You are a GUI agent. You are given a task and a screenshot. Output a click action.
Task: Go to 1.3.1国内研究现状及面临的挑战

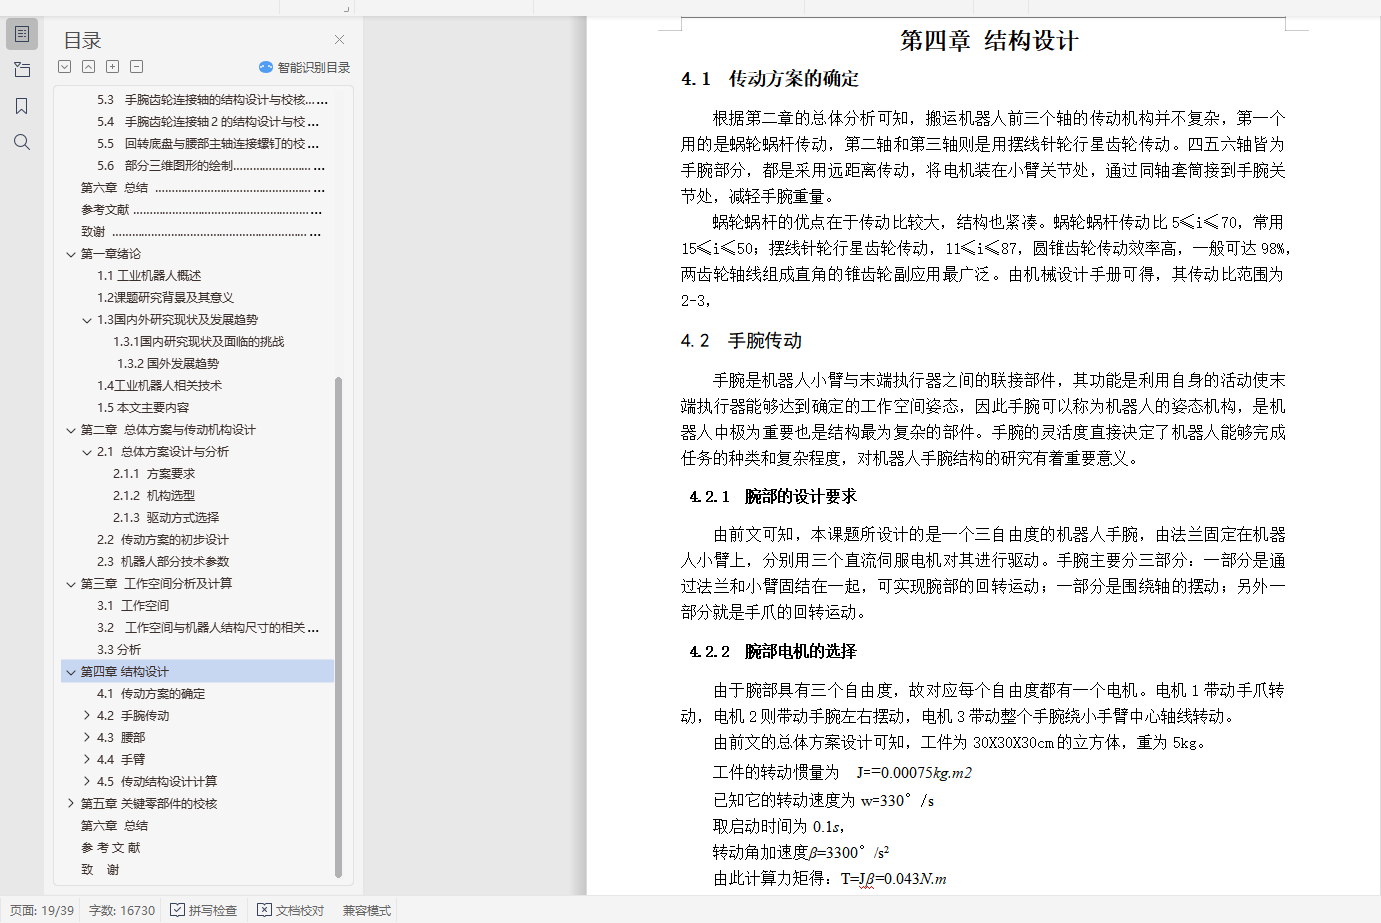(x=198, y=342)
